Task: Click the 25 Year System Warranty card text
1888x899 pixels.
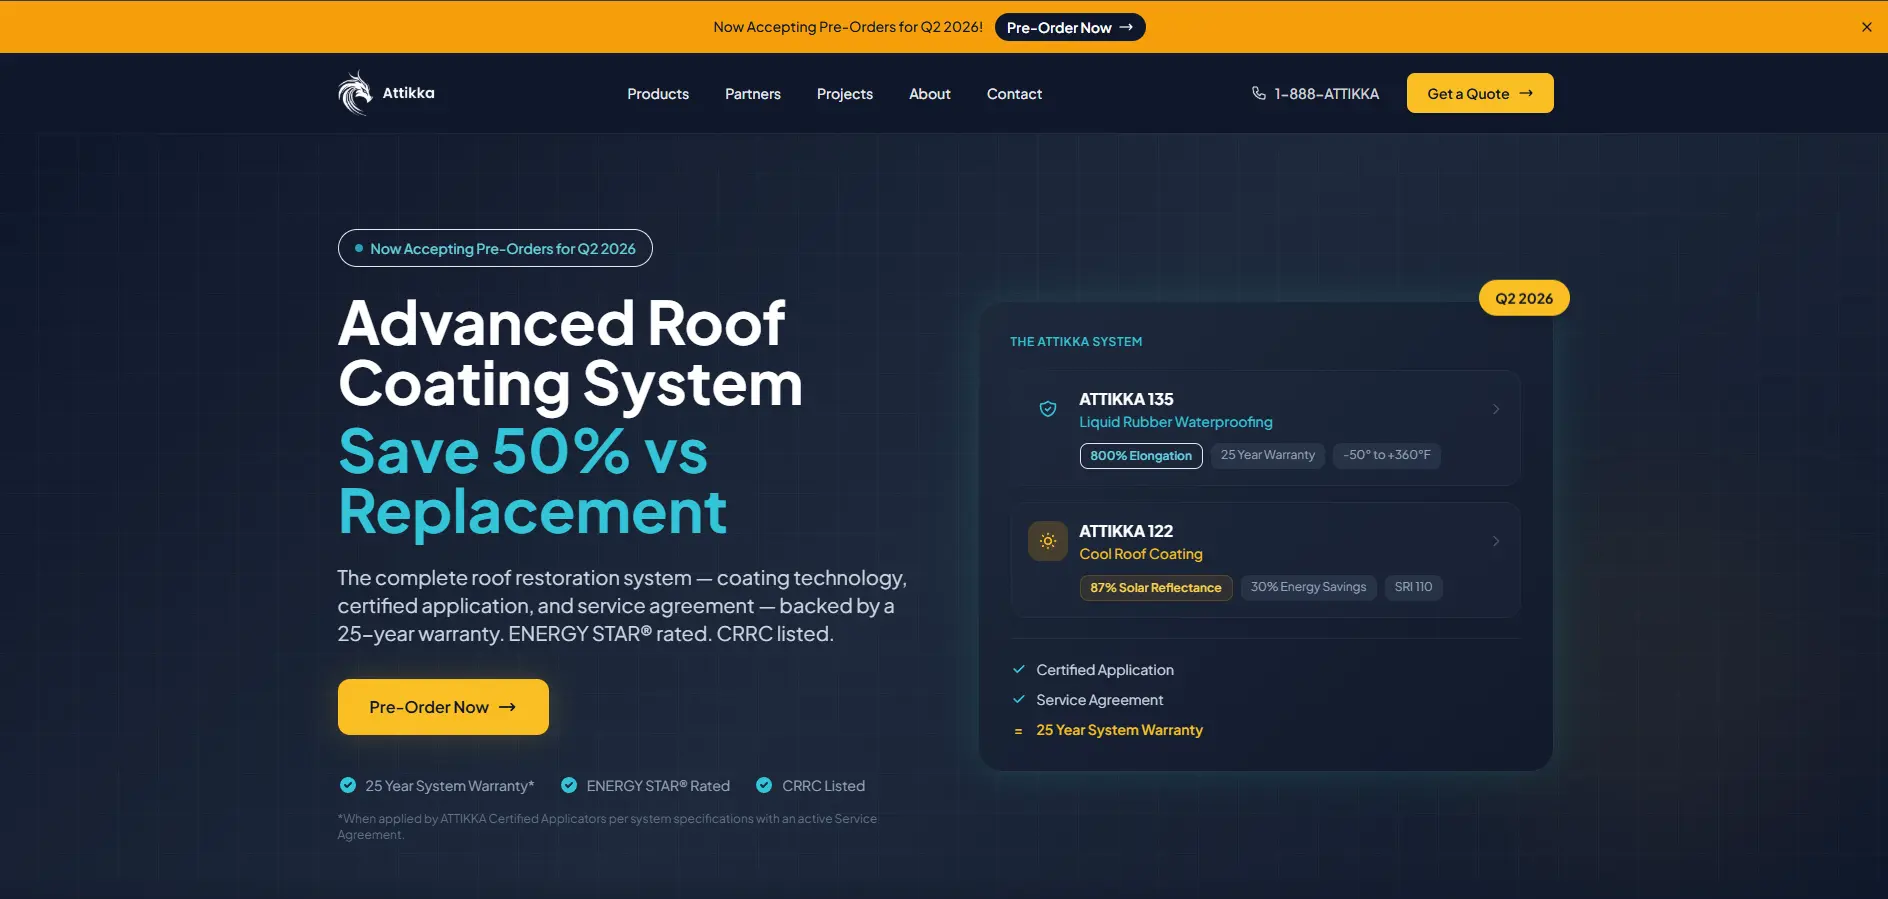Action: (x=1120, y=730)
